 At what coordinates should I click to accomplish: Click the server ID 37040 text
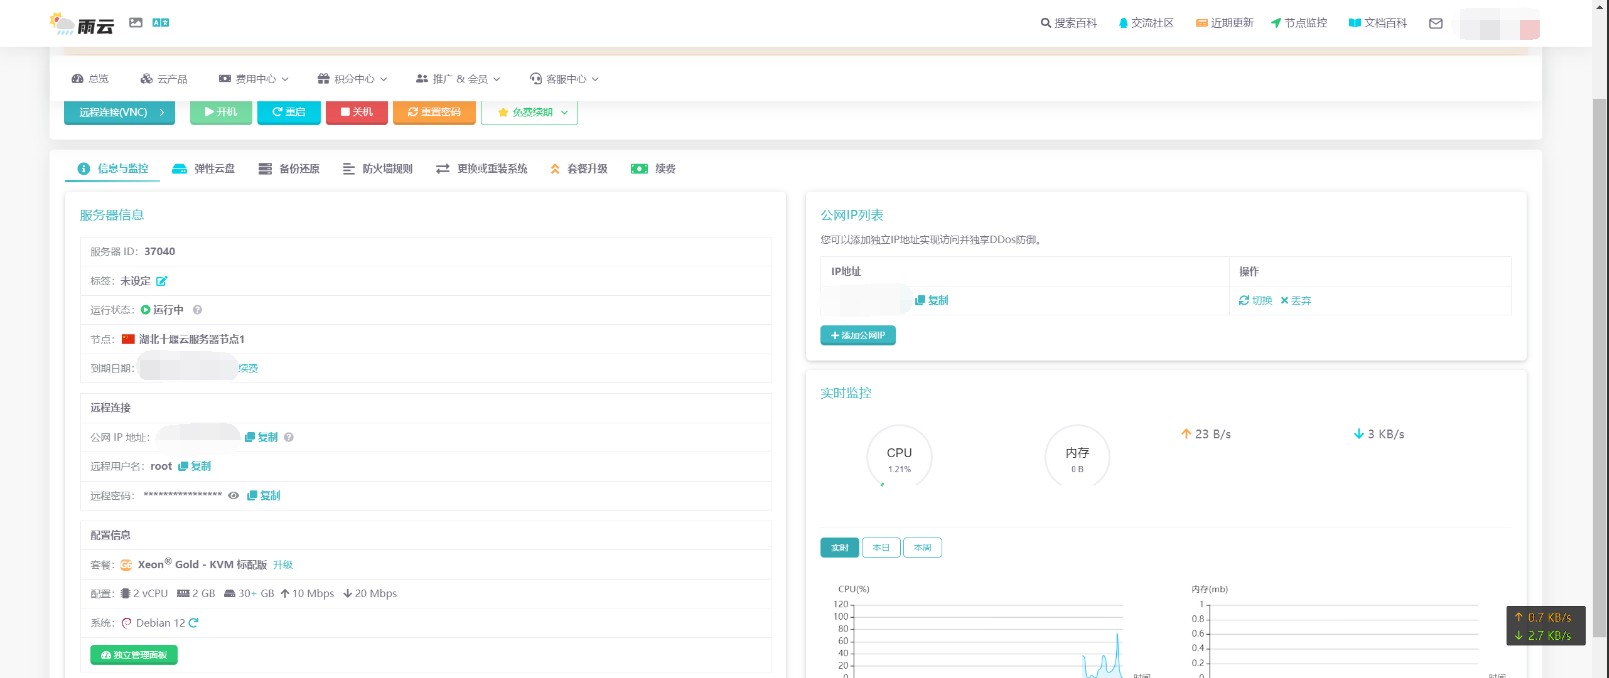[159, 252]
